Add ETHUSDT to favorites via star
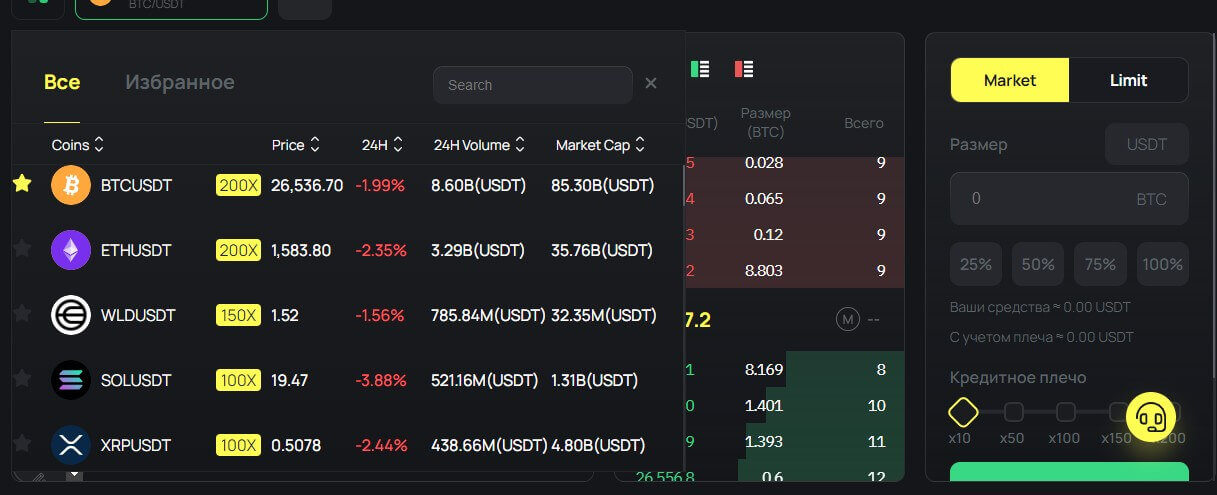1217x495 pixels. (x=22, y=249)
